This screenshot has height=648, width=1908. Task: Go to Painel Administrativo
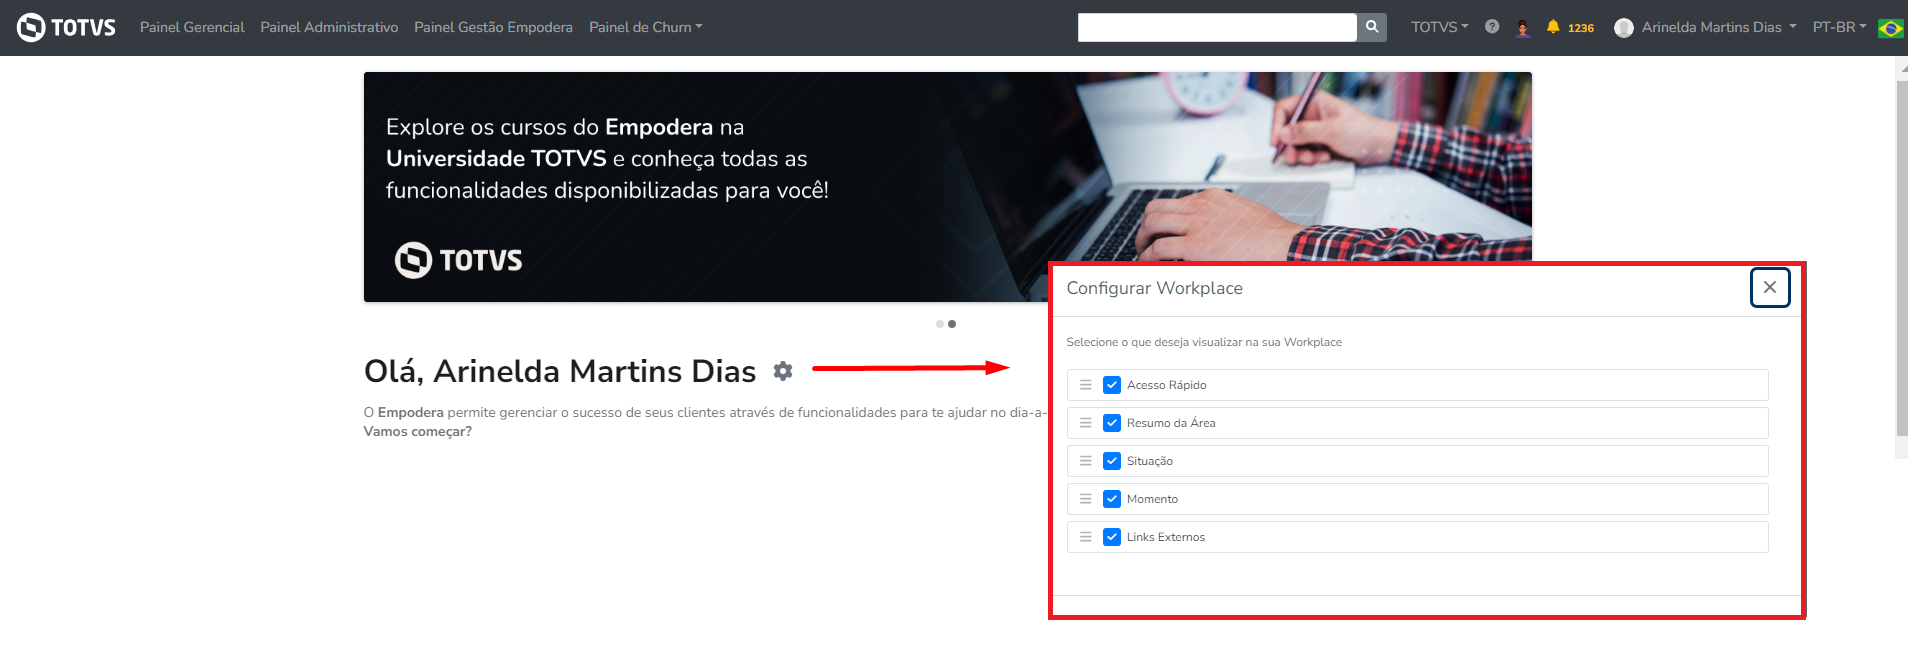pyautogui.click(x=329, y=27)
